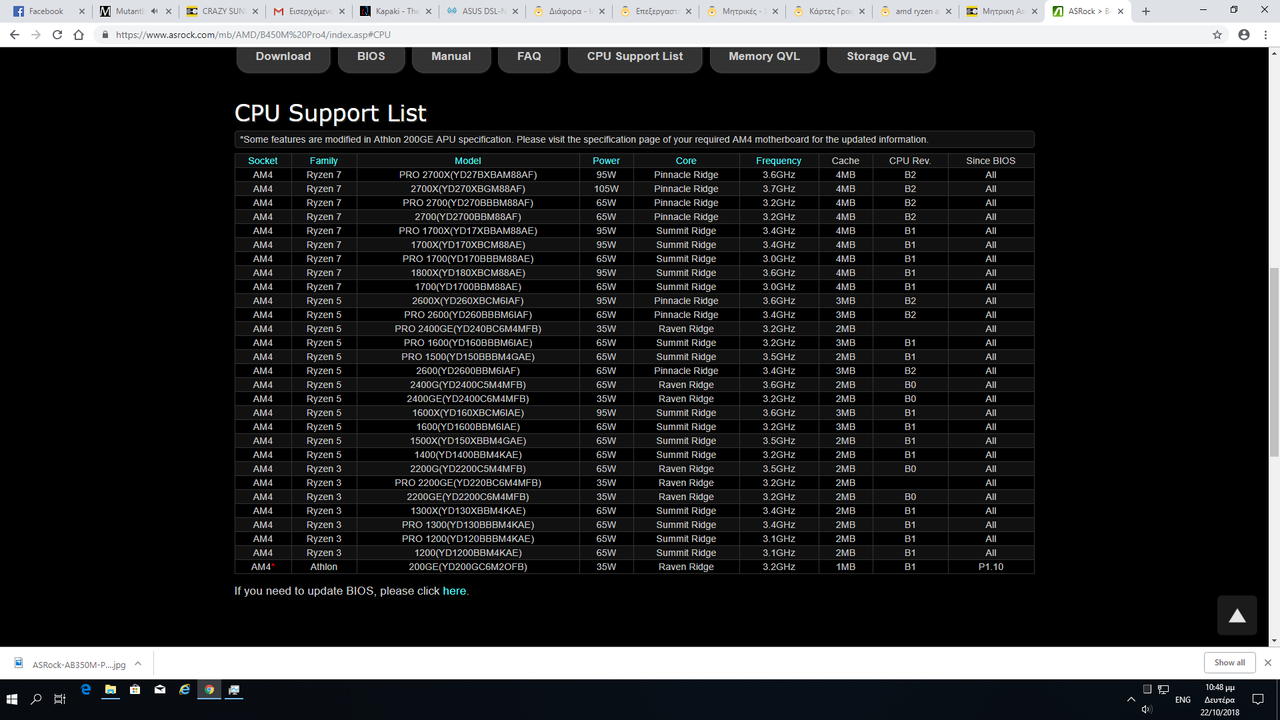
Task: Open the Memory QVL section
Action: coord(764,57)
